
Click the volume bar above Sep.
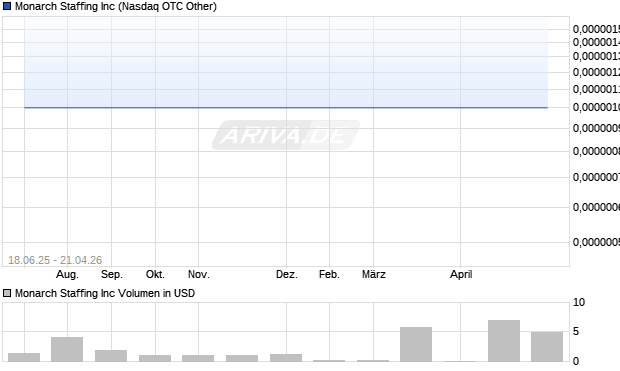(111, 356)
